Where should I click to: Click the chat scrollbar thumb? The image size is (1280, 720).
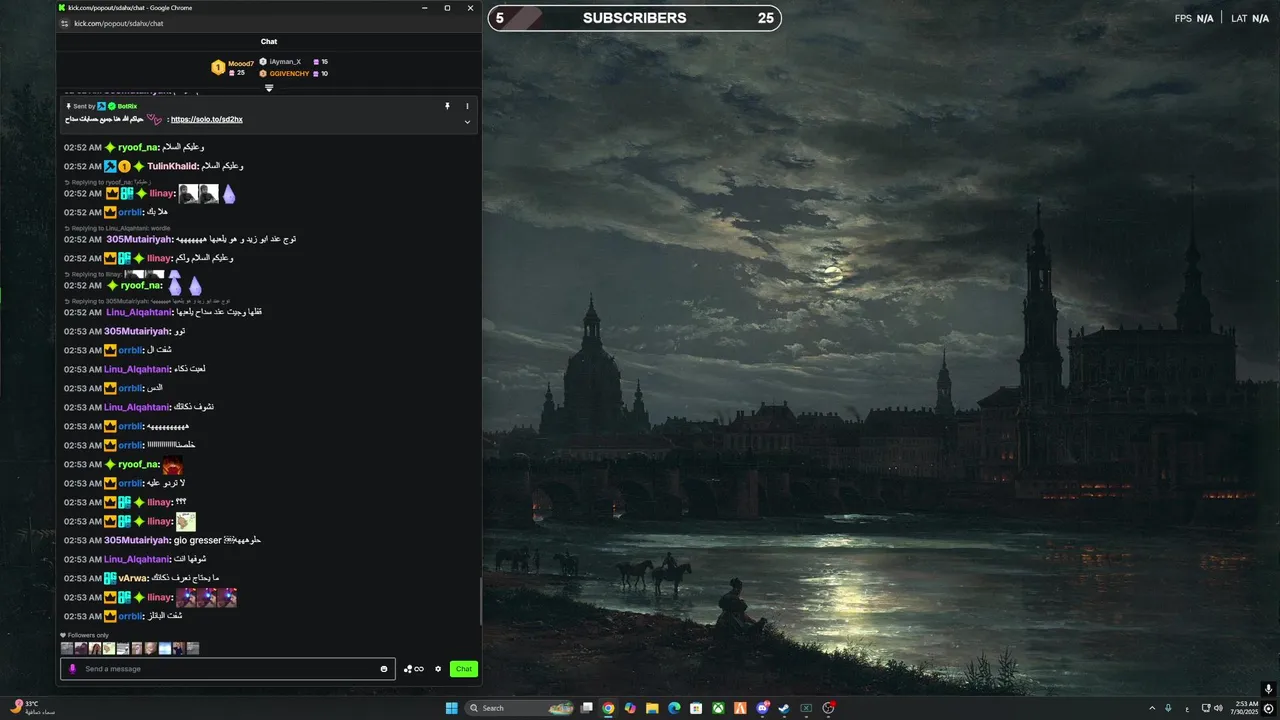point(481,601)
